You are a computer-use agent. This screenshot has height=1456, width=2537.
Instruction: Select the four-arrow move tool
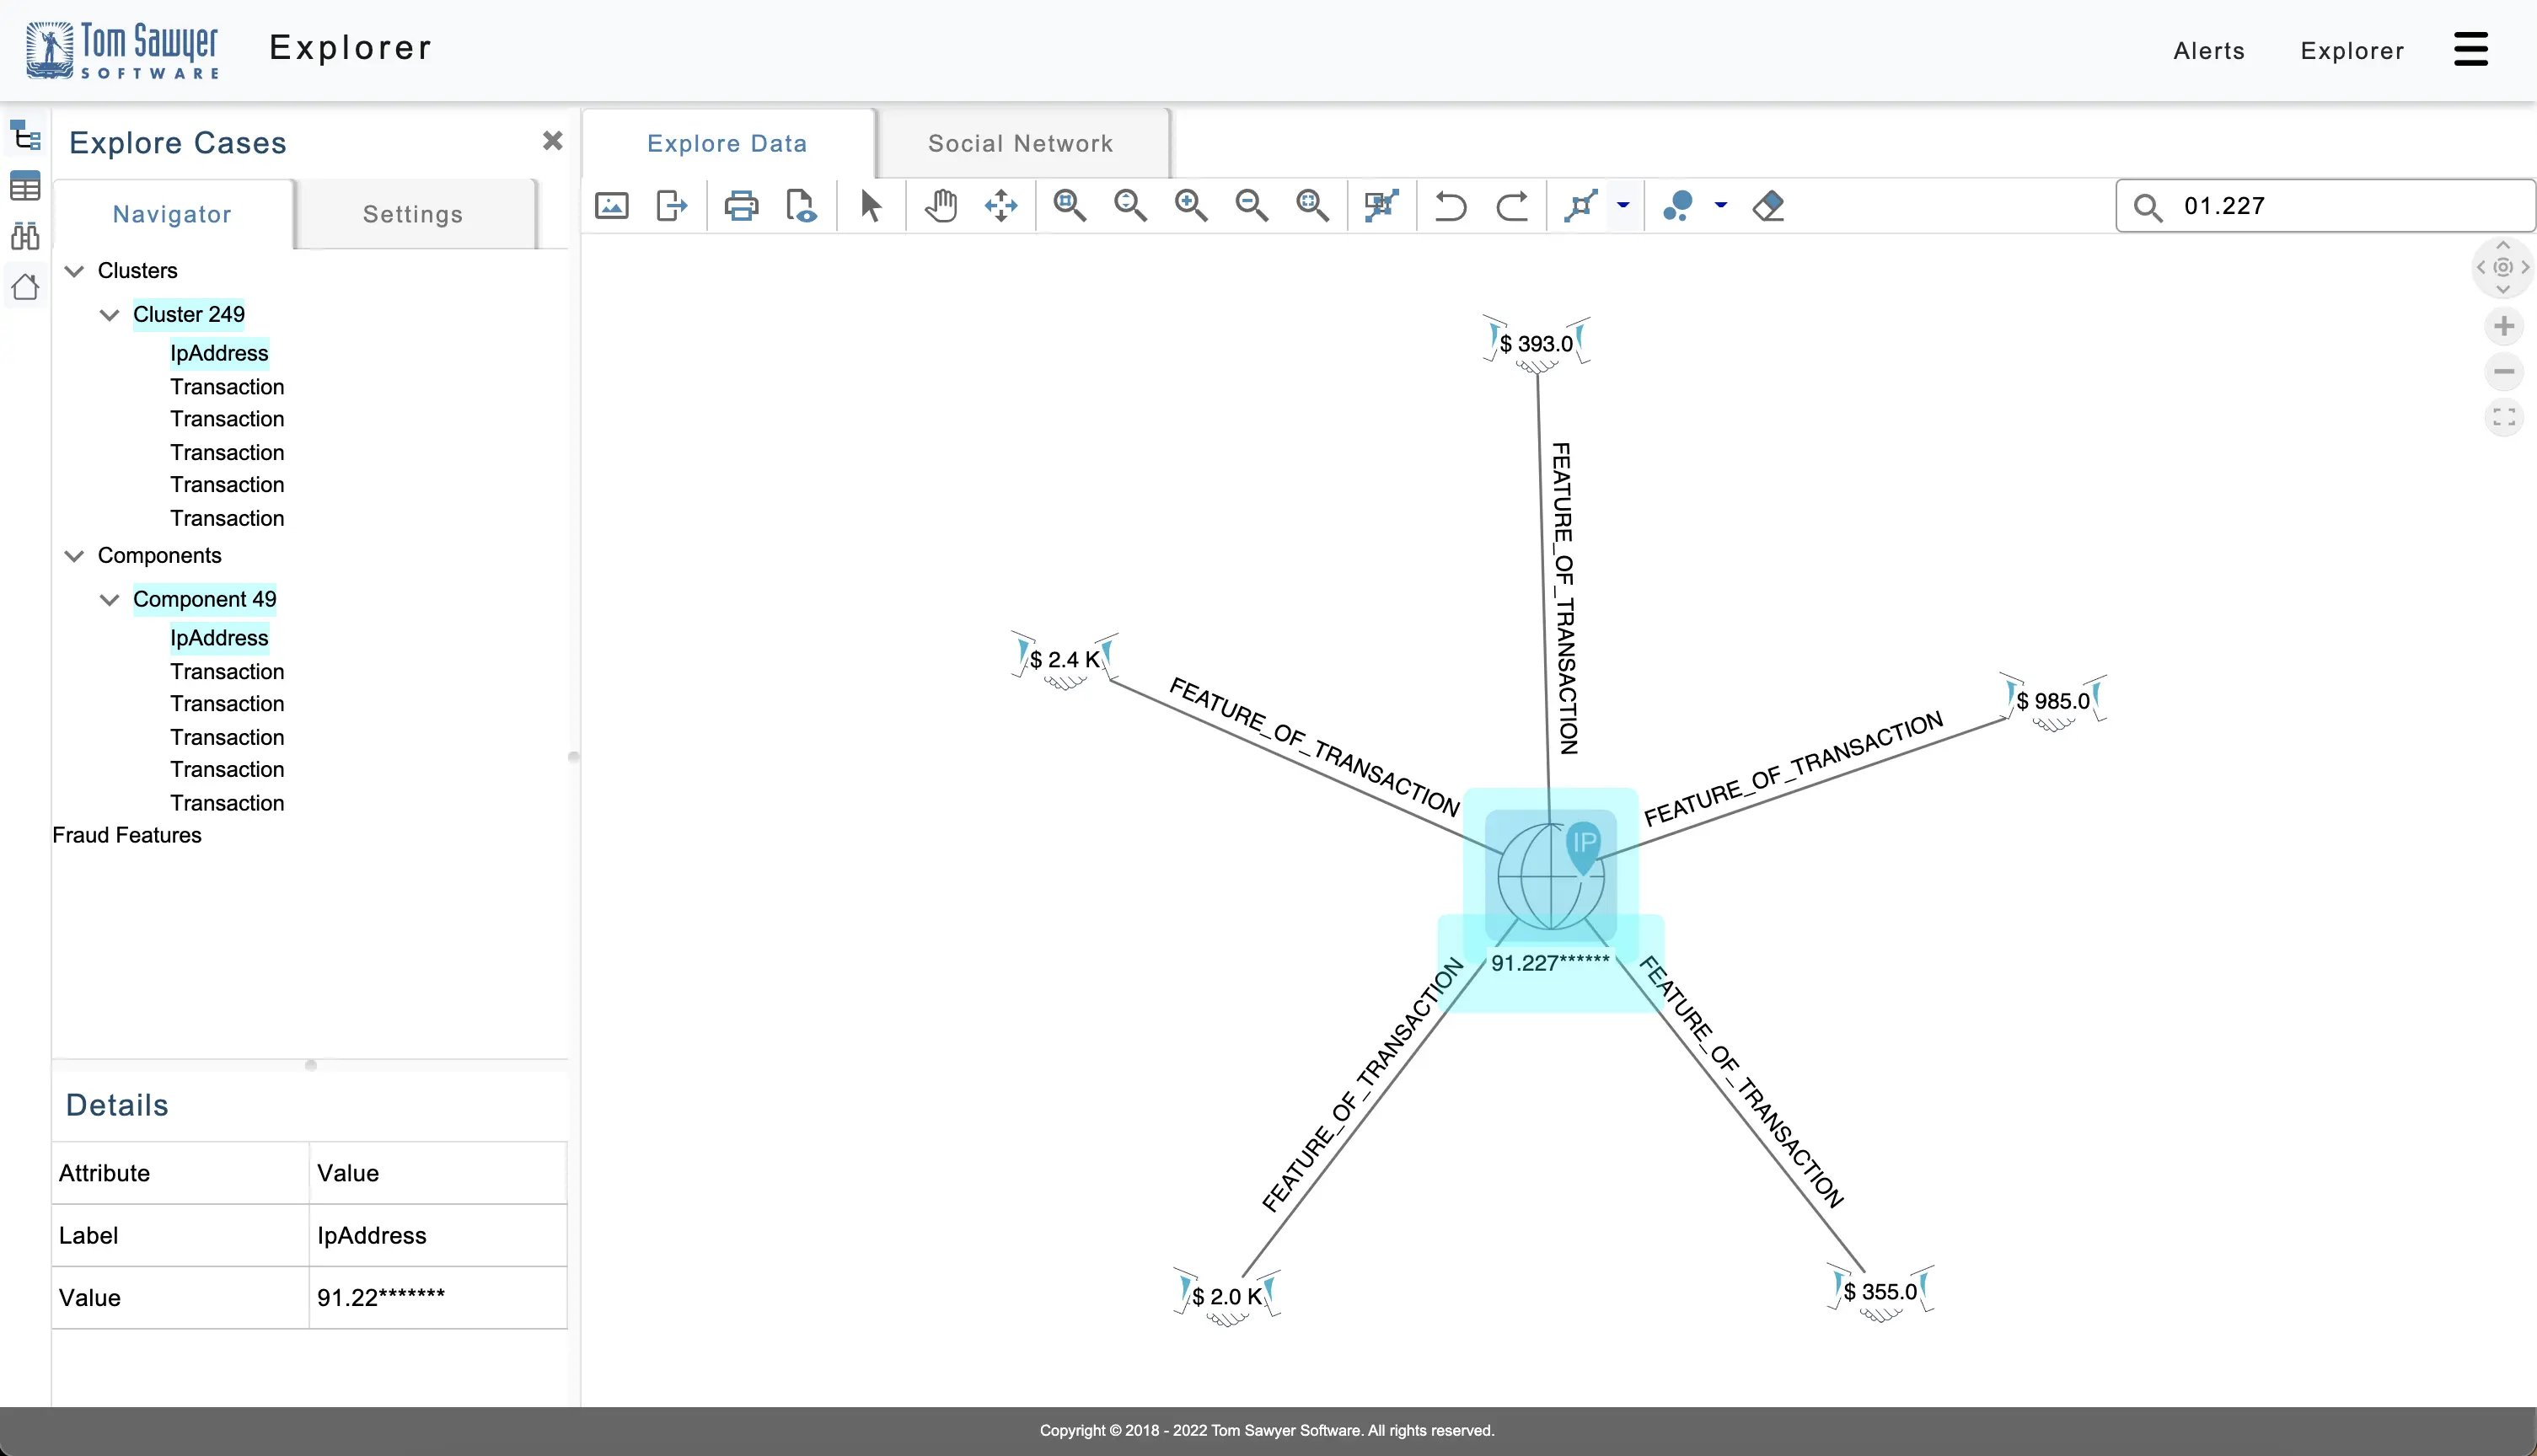click(x=1001, y=206)
